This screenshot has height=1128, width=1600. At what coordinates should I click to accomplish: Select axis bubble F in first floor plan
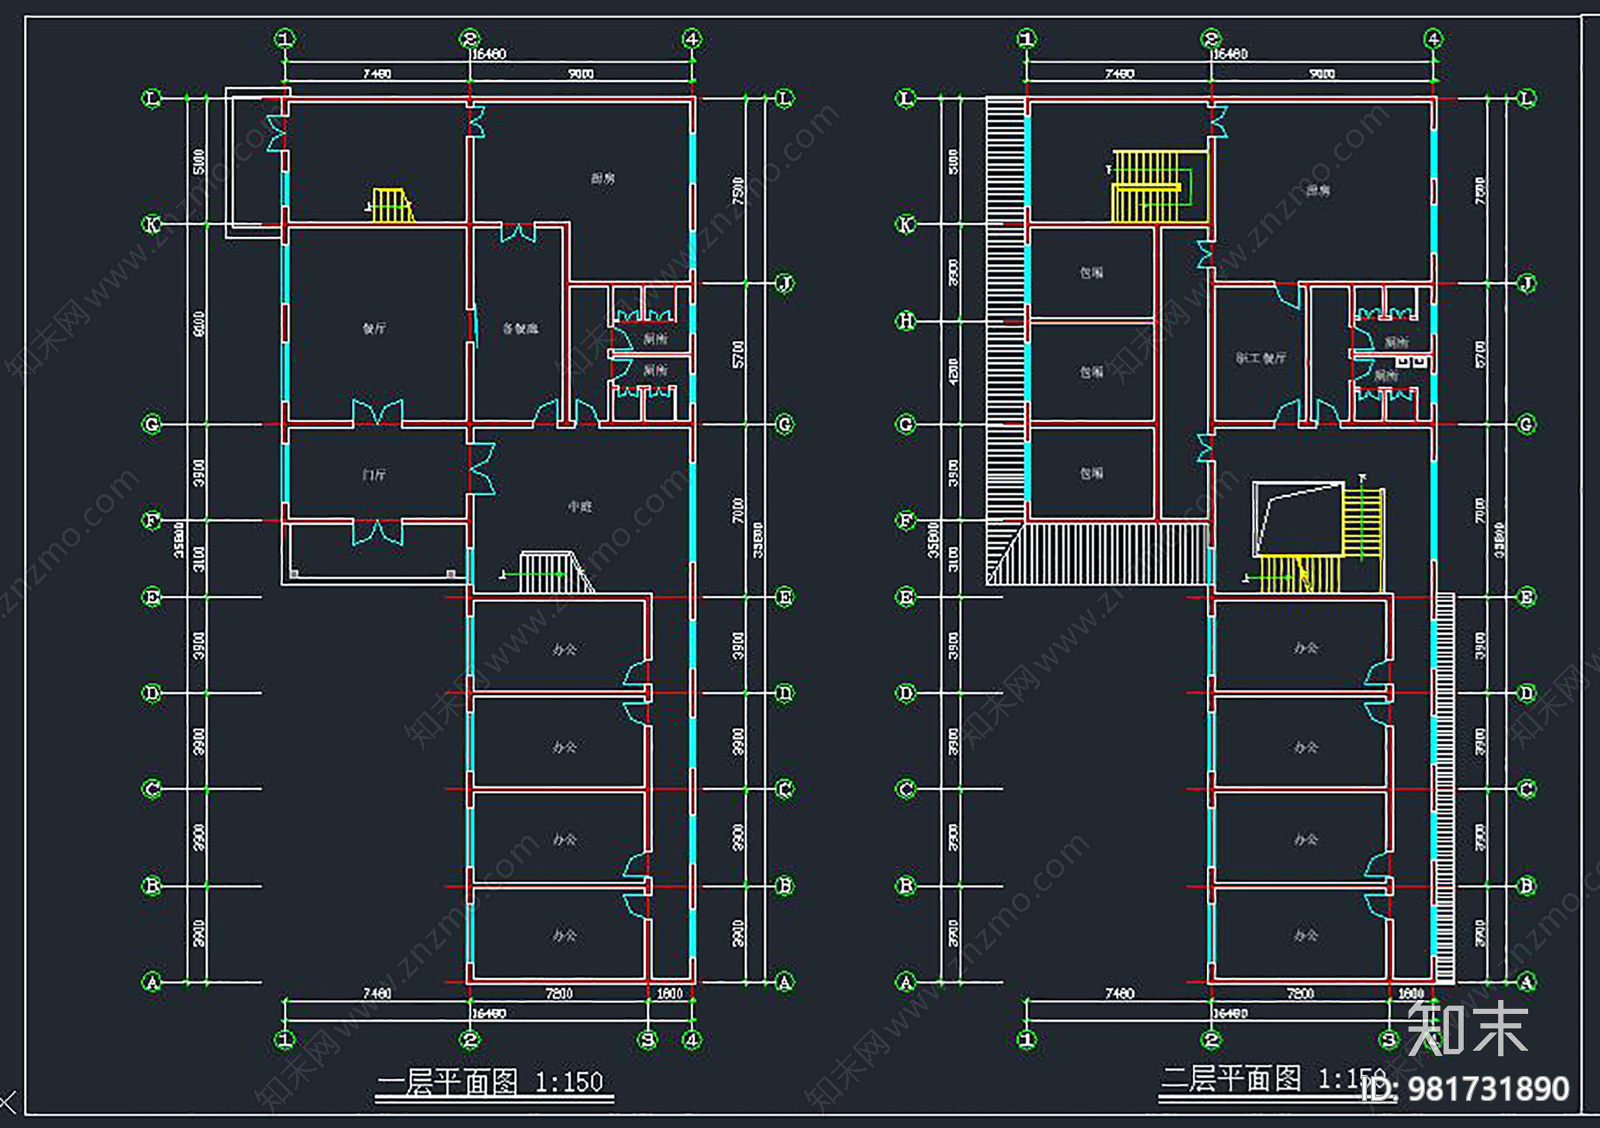[x=152, y=520]
